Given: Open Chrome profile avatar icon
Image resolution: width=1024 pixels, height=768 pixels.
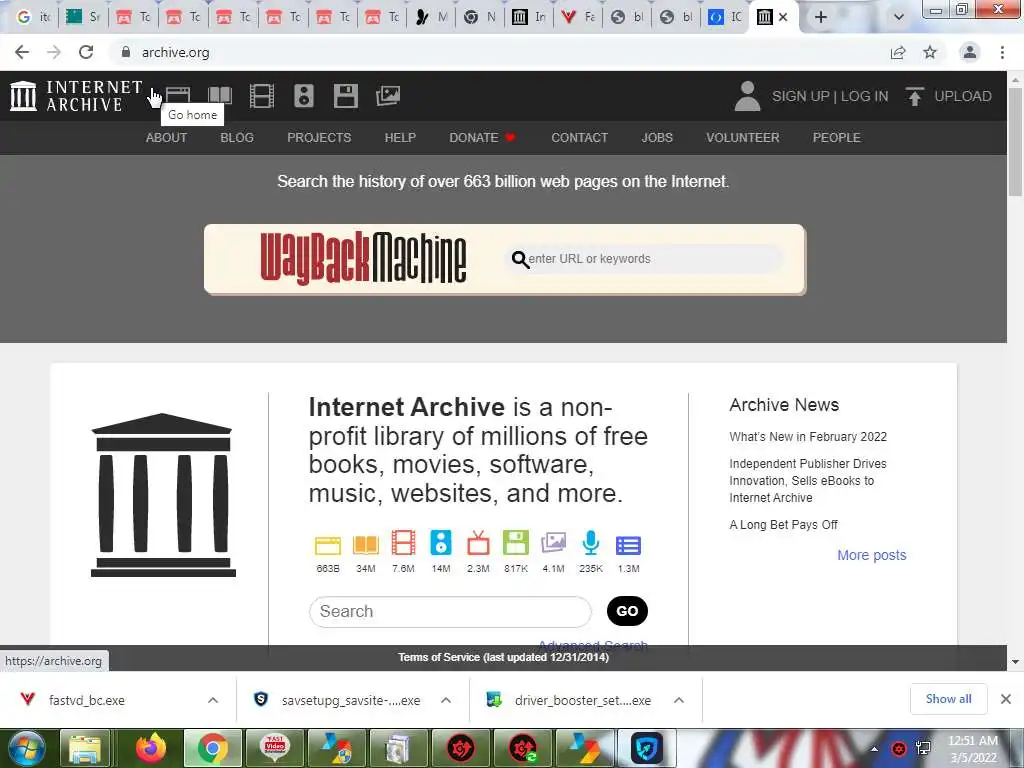Looking at the screenshot, I should pos(970,52).
